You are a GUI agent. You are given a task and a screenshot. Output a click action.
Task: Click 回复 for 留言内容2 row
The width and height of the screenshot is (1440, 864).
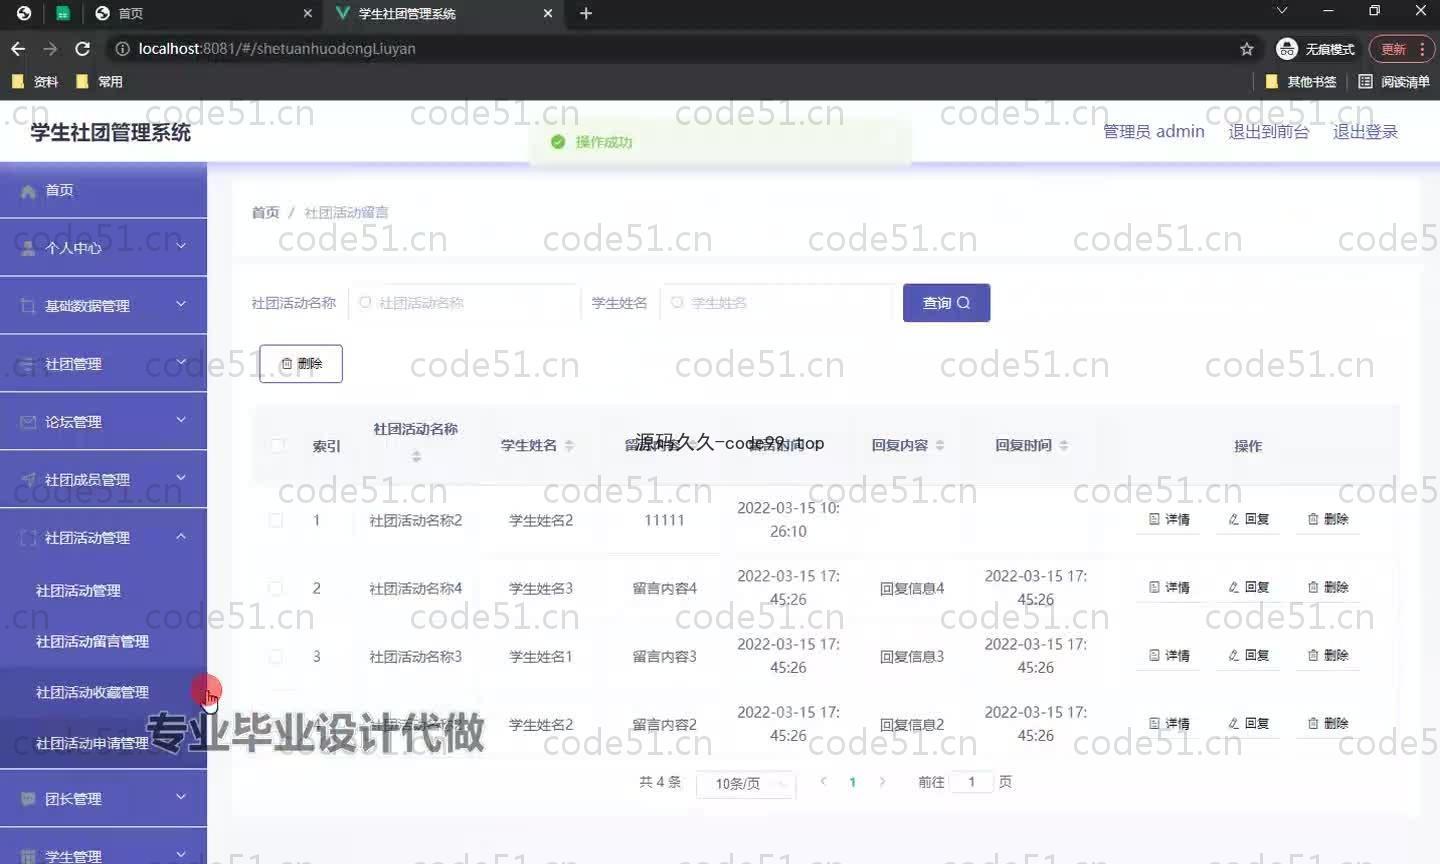coord(1248,723)
